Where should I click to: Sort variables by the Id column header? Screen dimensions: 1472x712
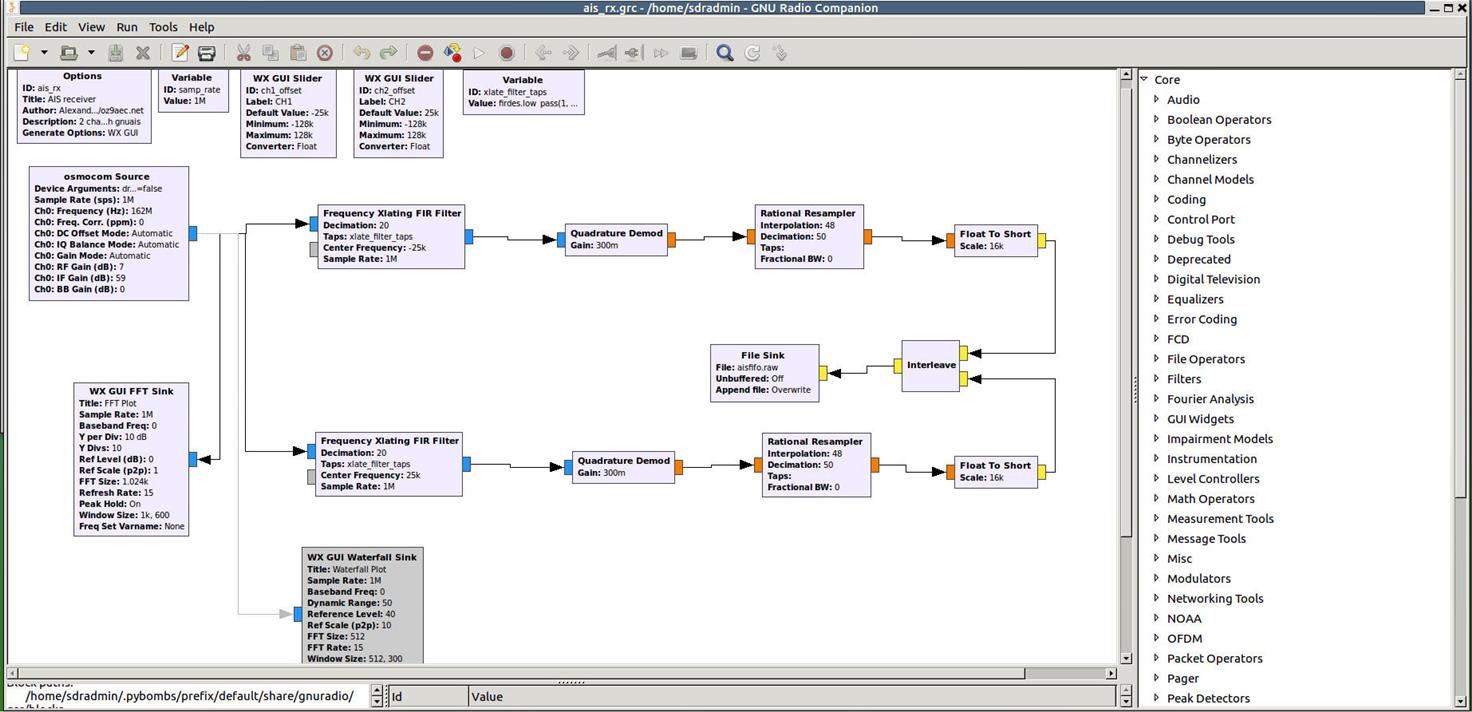(427, 696)
